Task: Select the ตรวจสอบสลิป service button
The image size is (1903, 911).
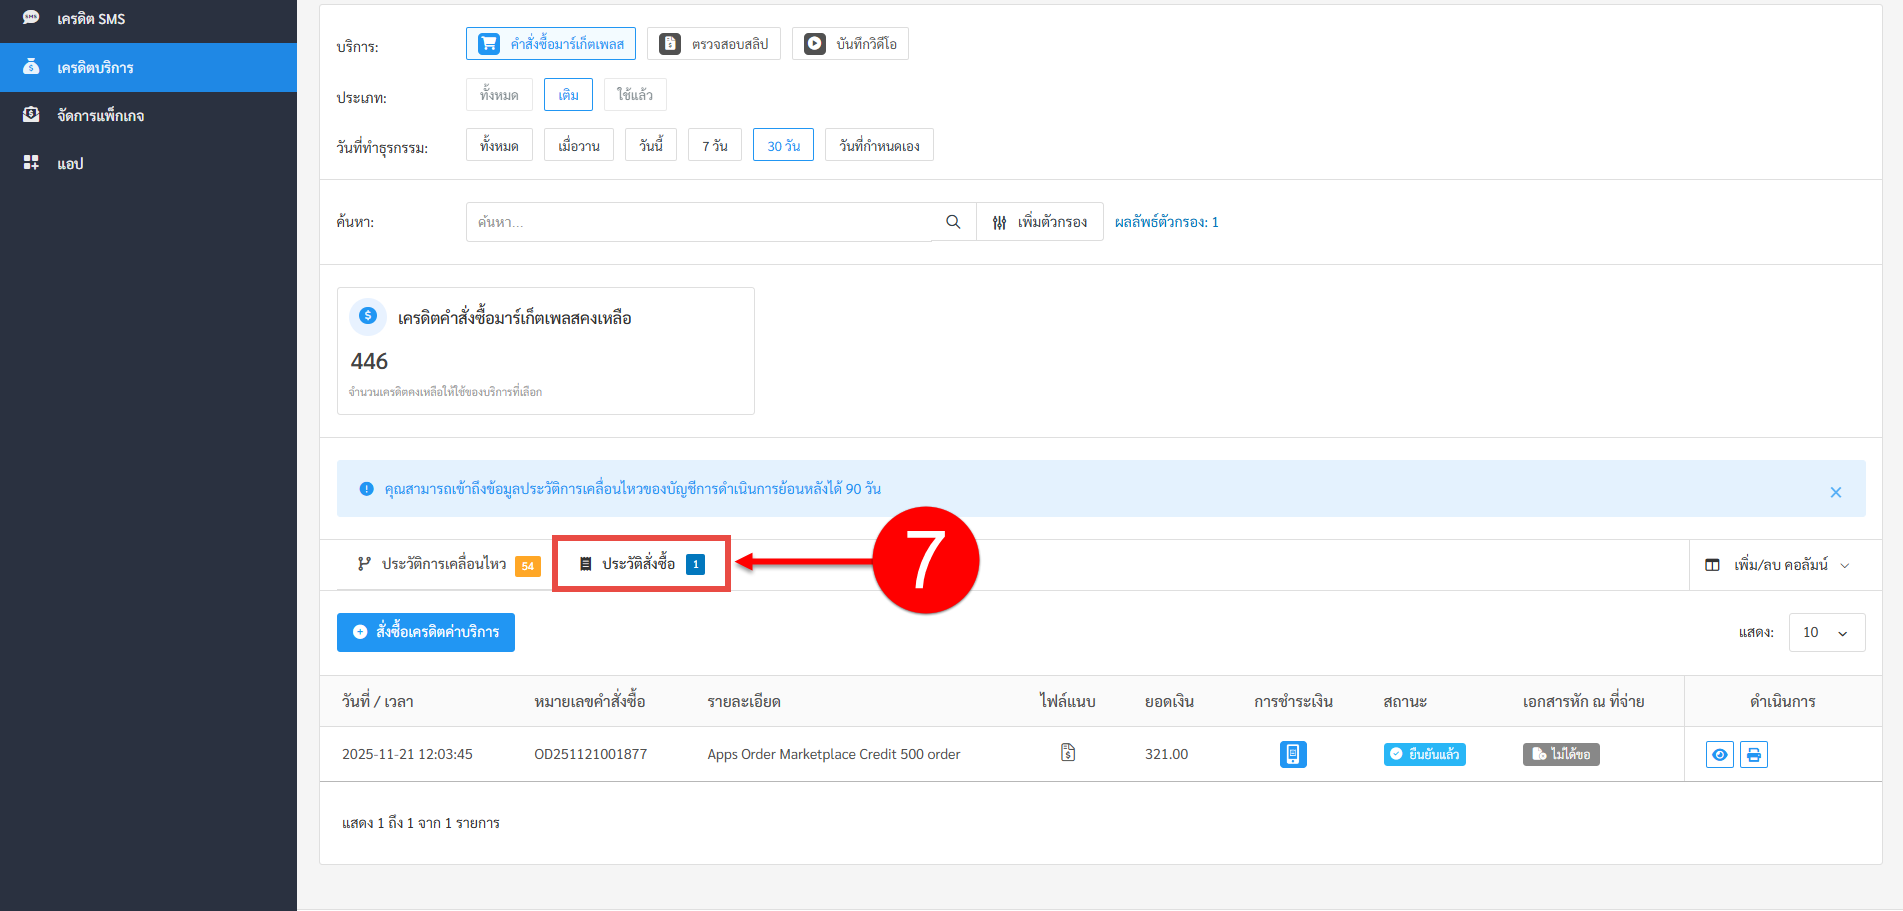Action: click(714, 44)
